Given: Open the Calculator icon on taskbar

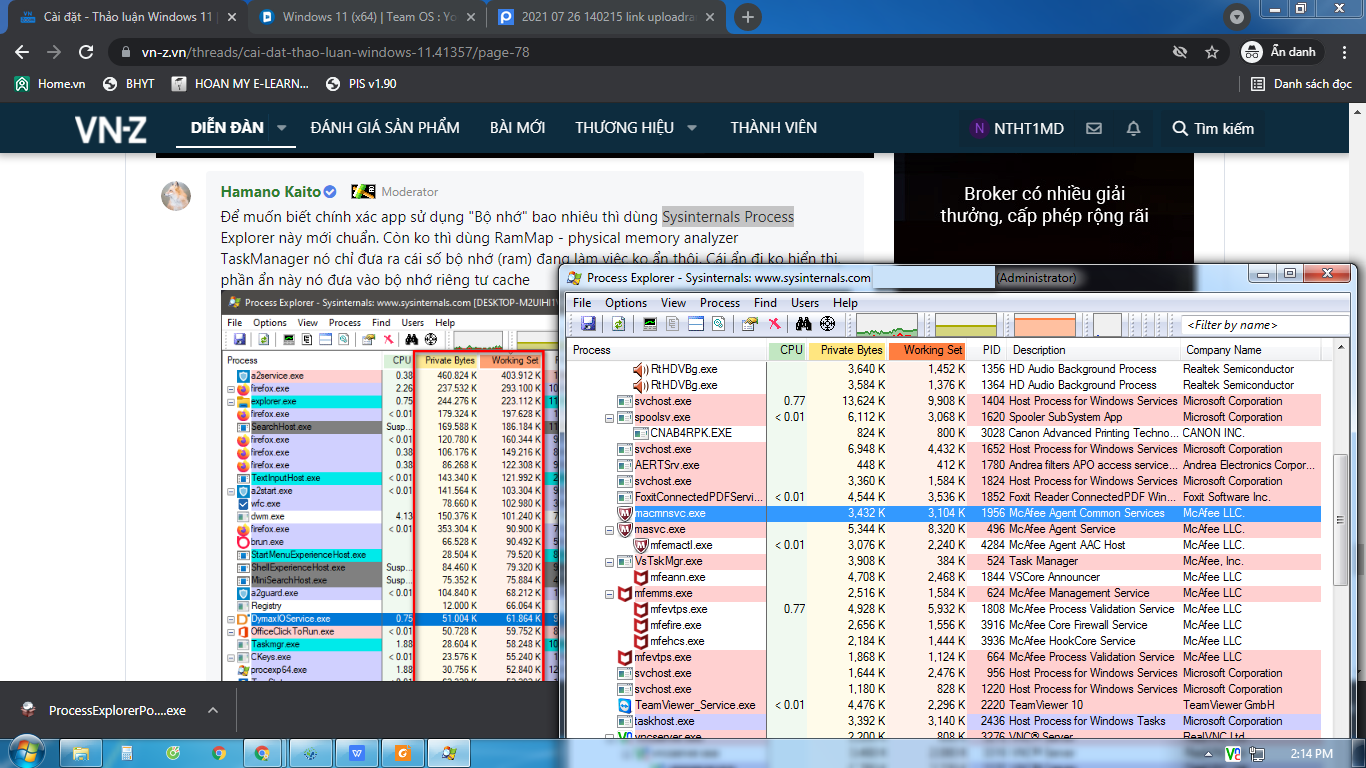Looking at the screenshot, I should [127, 752].
